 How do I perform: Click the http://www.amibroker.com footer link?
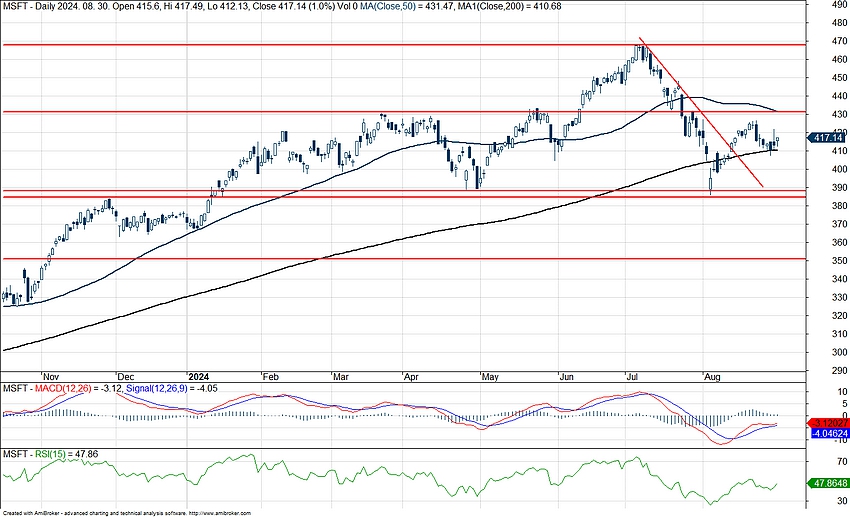220,513
